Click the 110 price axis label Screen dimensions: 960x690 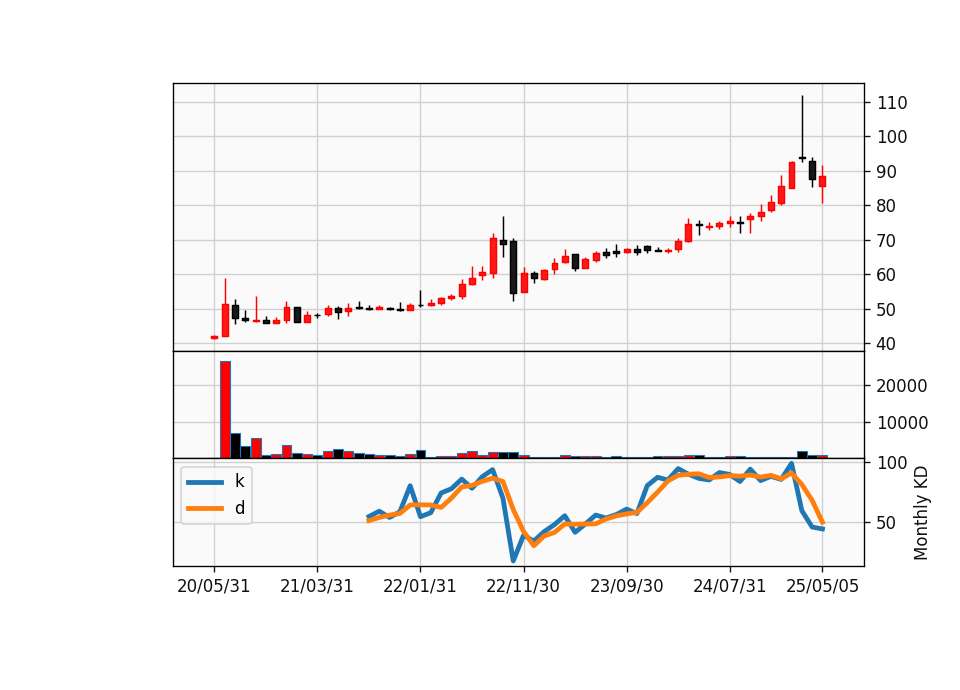tap(892, 103)
